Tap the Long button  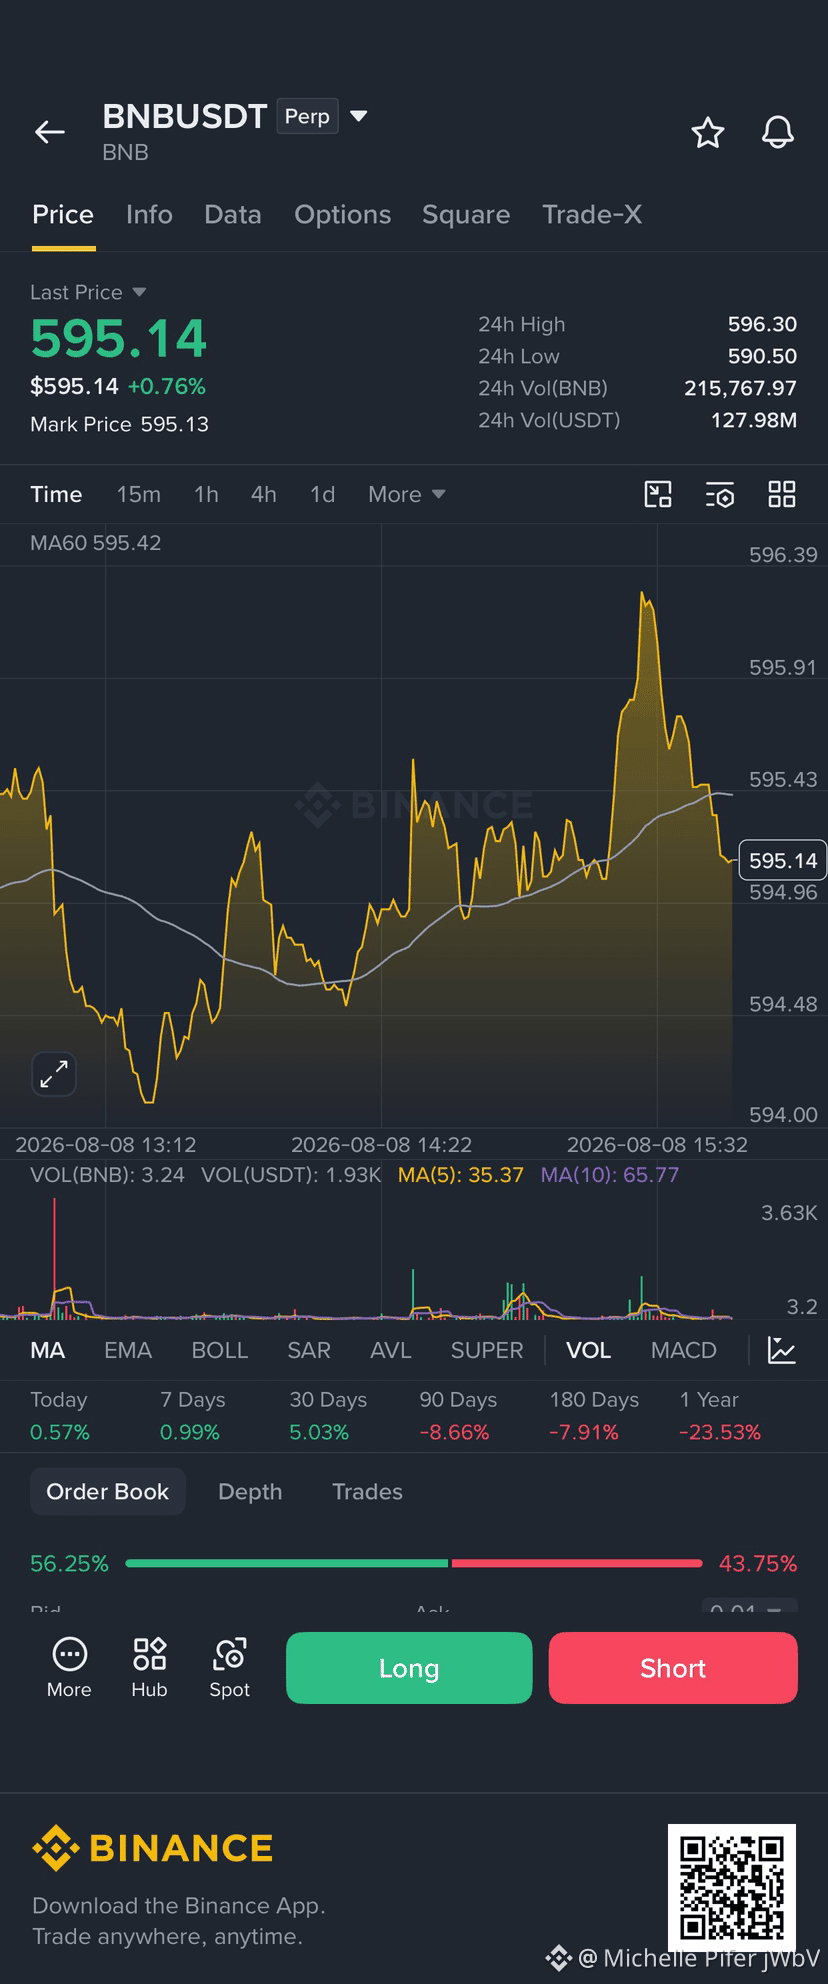(x=409, y=1668)
